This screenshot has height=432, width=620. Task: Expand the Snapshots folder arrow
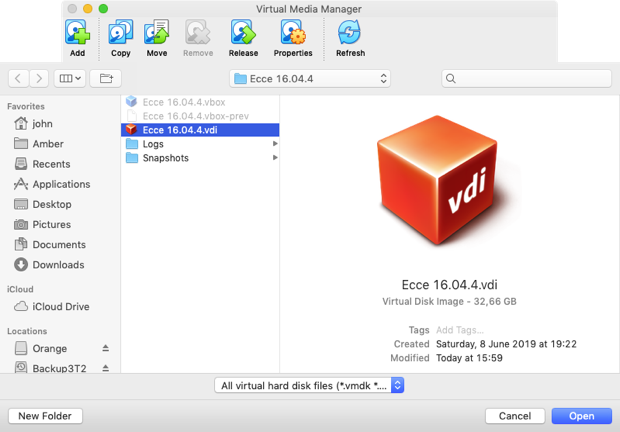coord(275,157)
